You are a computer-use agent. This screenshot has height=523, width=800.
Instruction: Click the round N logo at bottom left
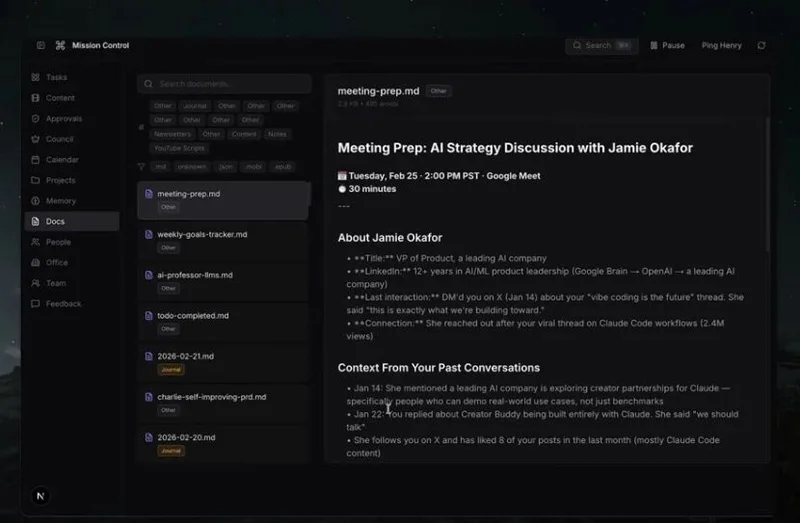40,496
